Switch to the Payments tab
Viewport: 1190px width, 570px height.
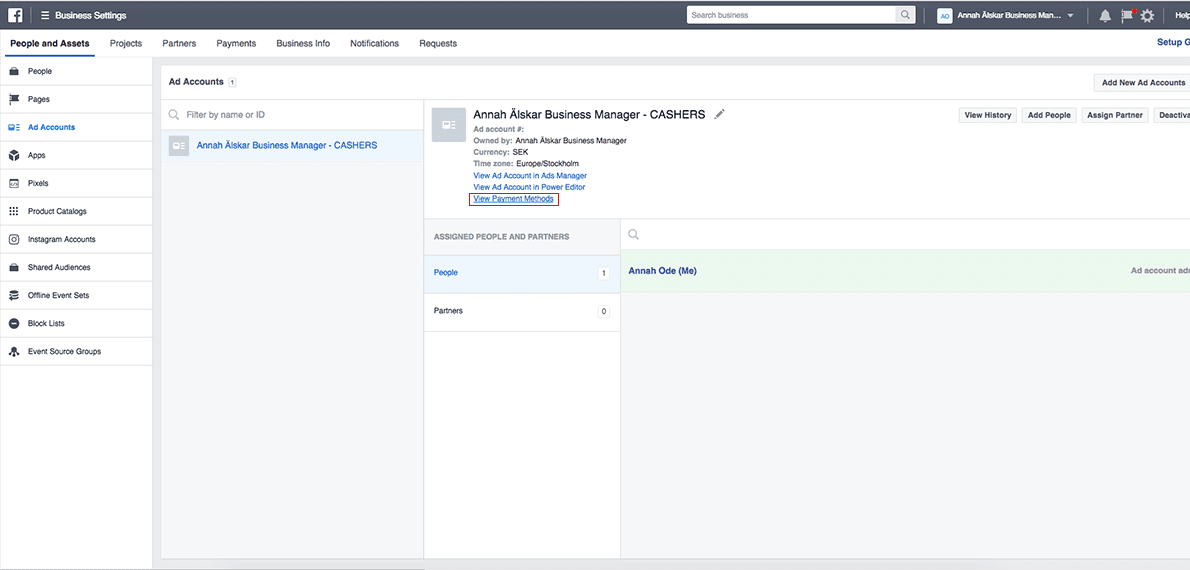pos(236,44)
